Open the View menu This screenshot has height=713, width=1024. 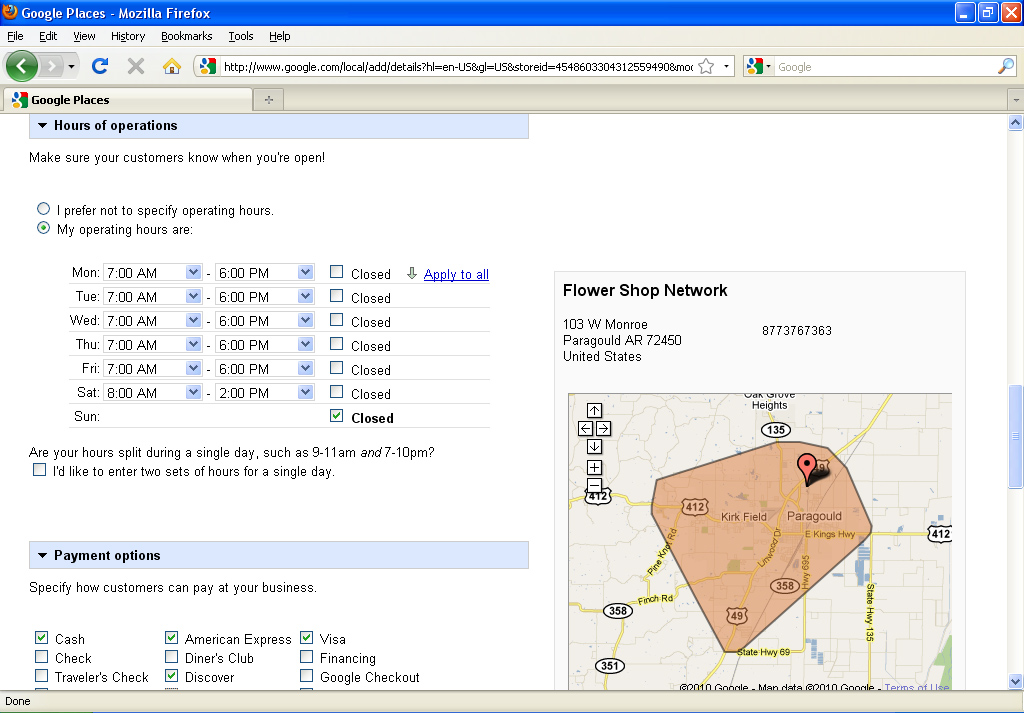[x=84, y=36]
